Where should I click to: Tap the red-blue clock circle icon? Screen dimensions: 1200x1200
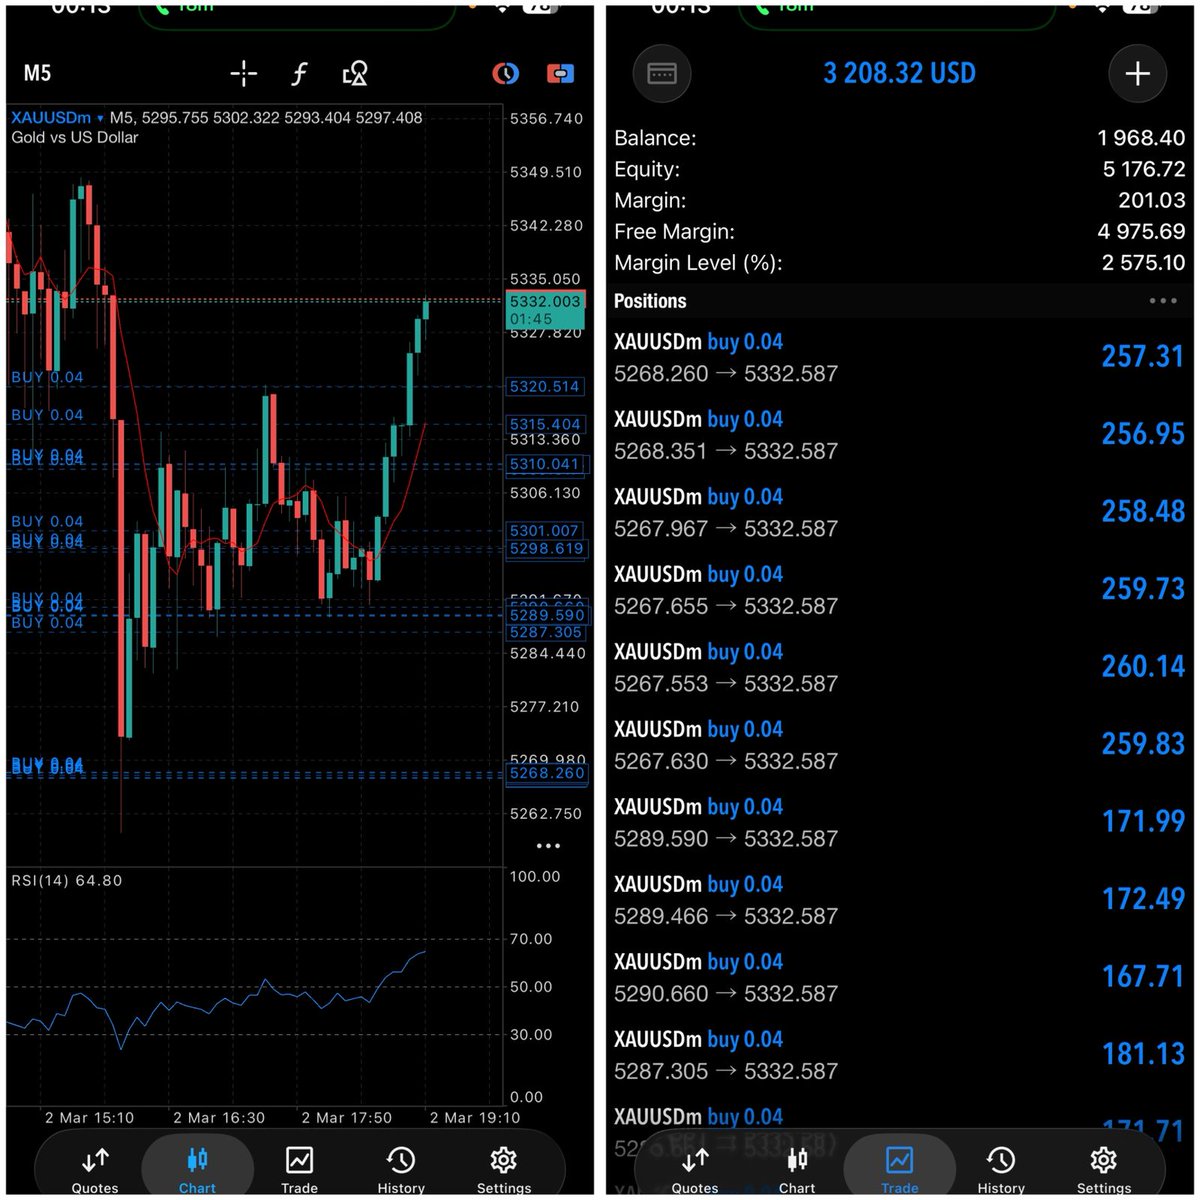coord(505,74)
